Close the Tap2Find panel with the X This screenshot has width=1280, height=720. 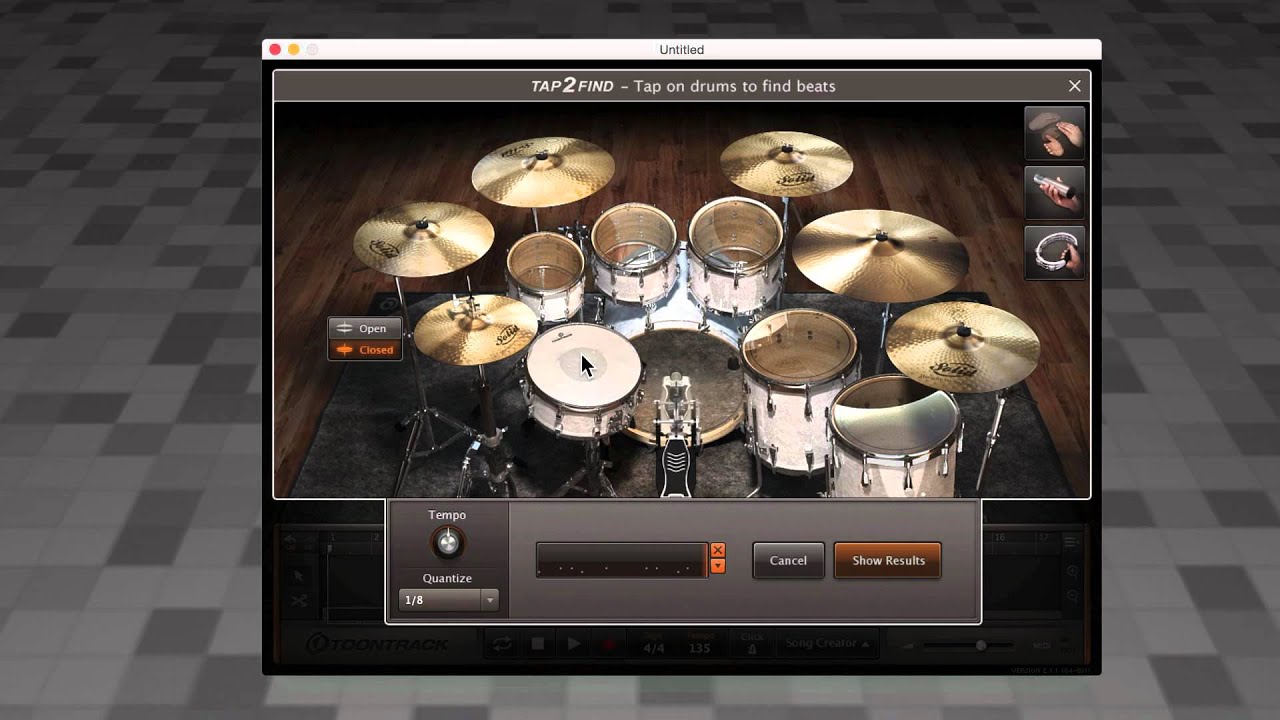coord(1075,86)
